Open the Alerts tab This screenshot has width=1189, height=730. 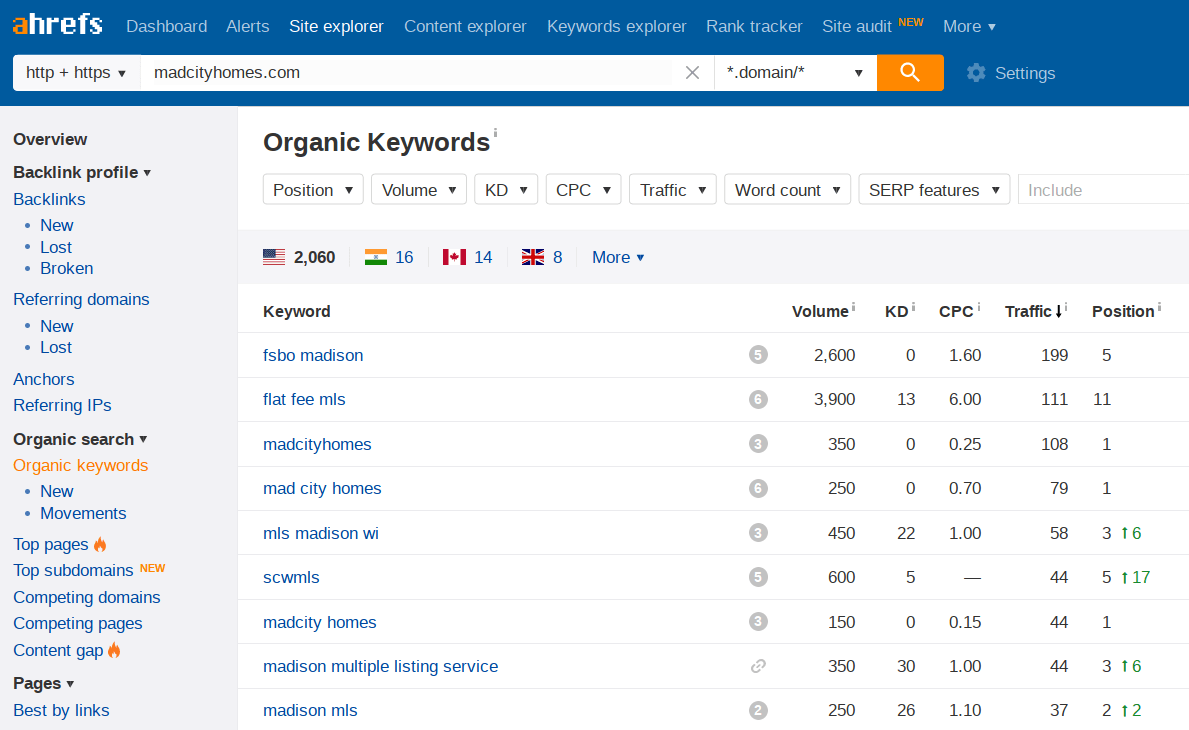pos(247,26)
